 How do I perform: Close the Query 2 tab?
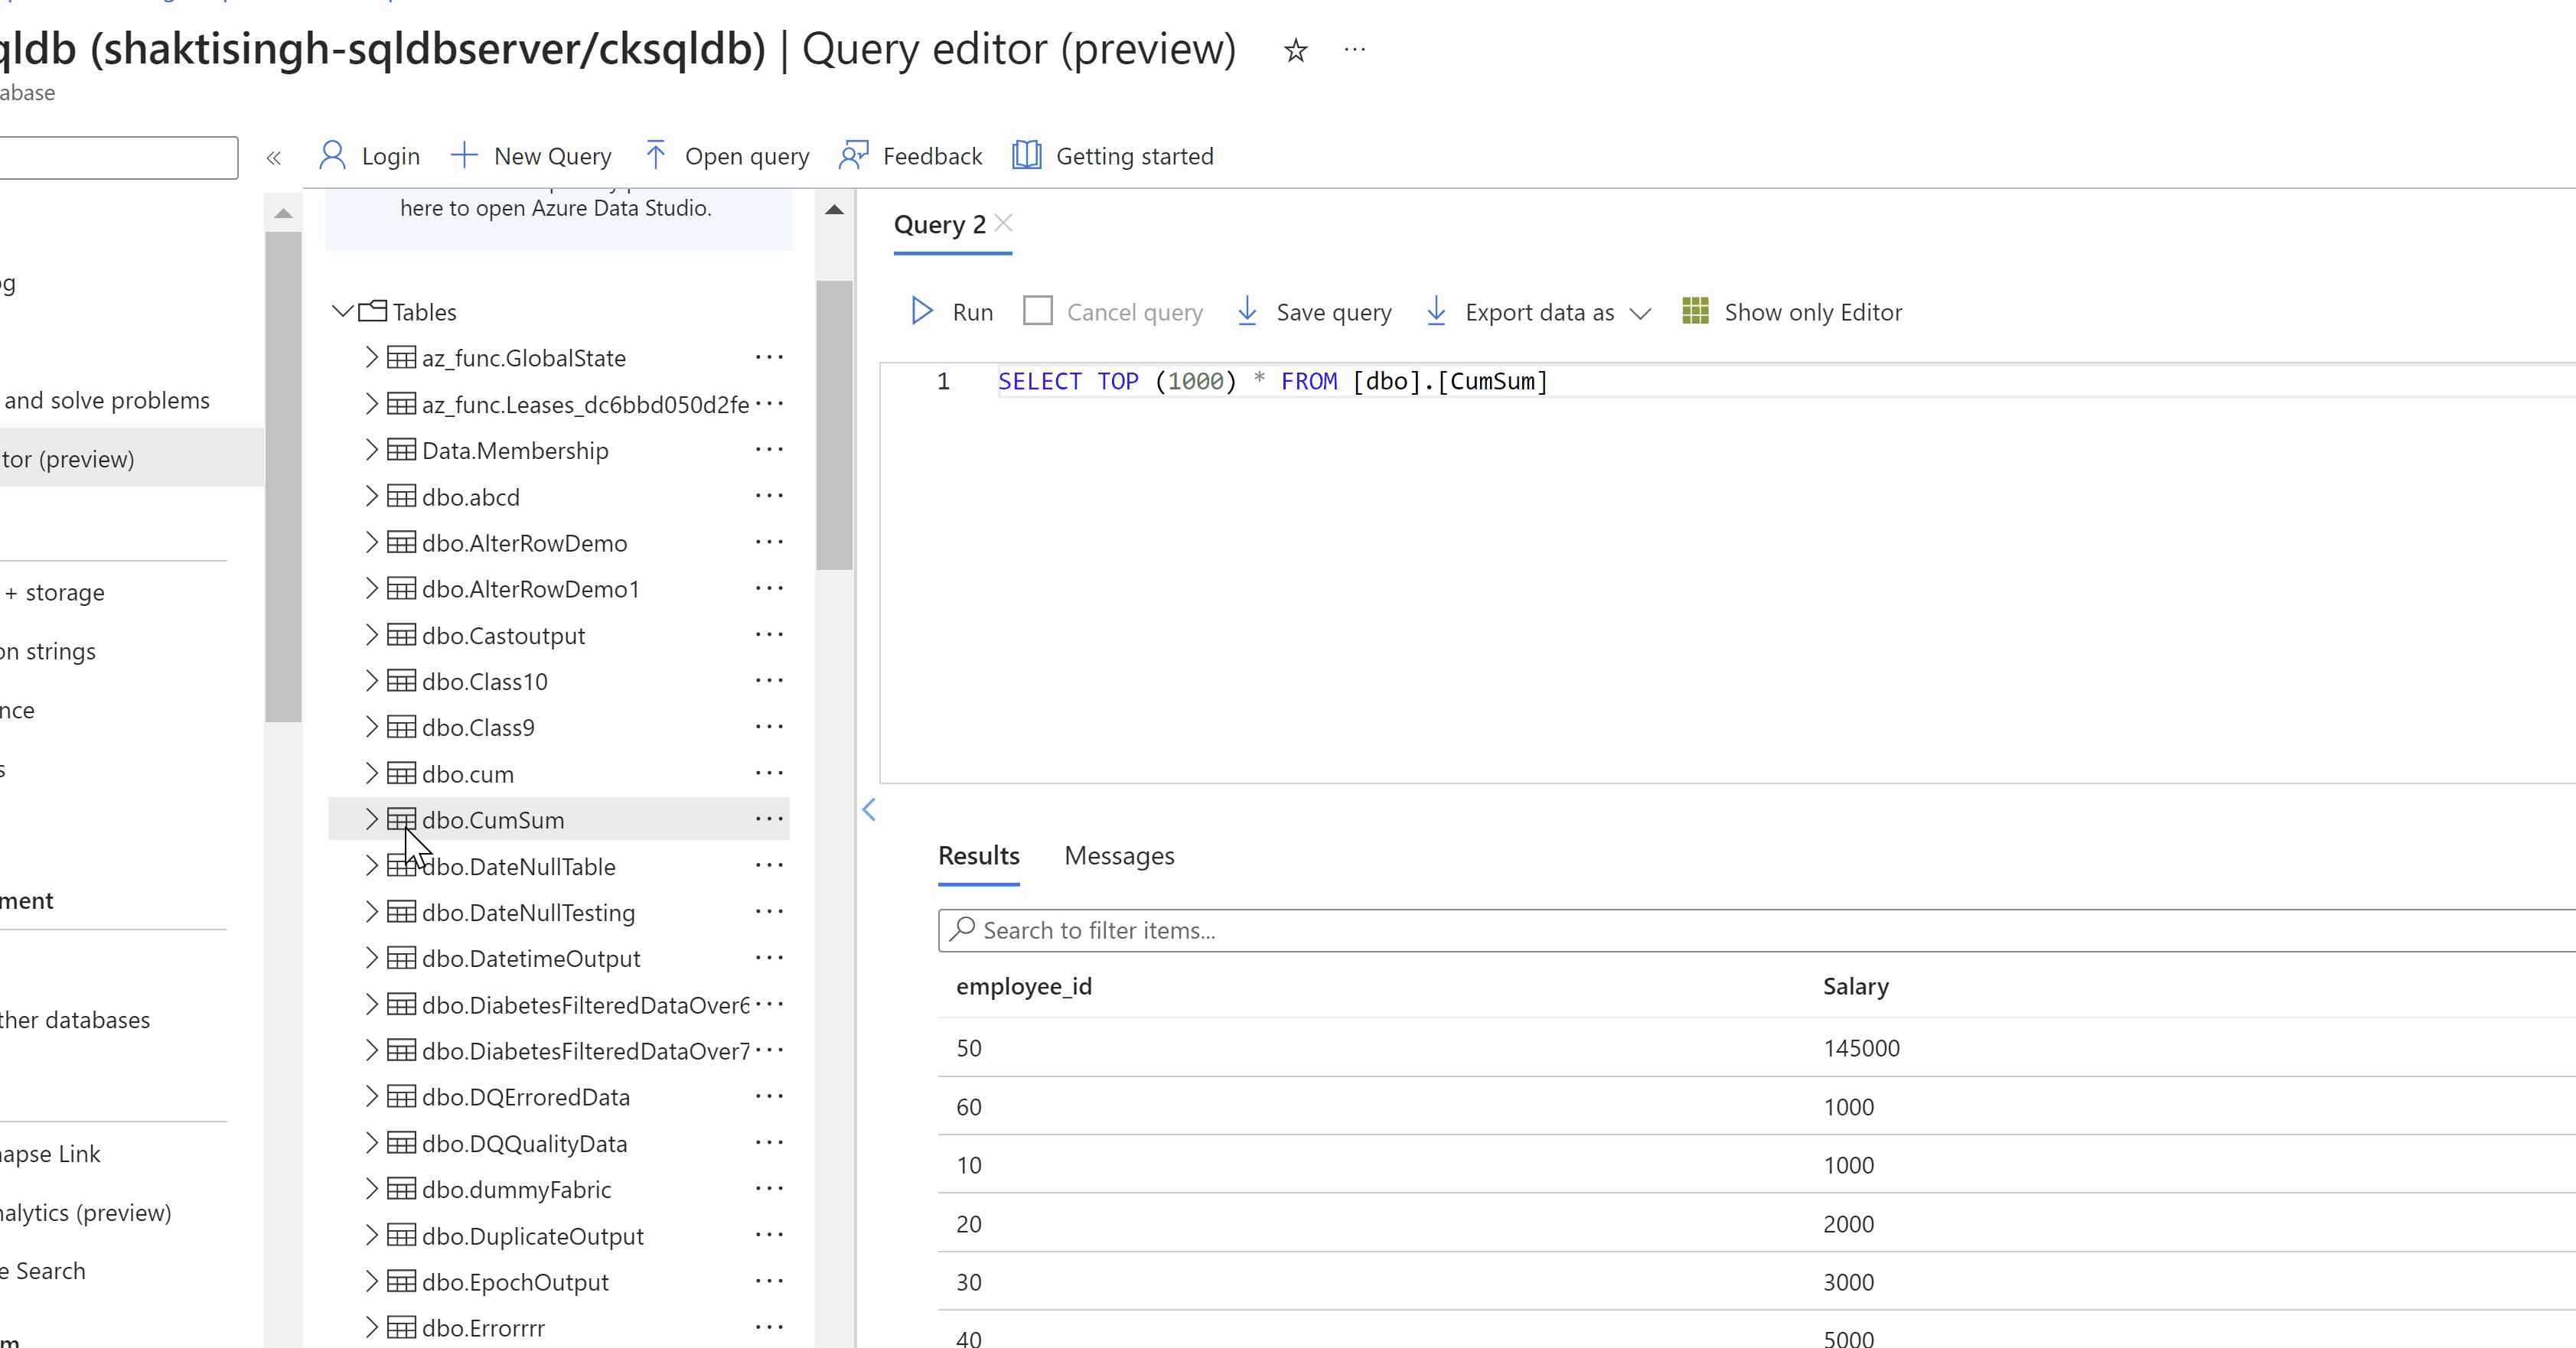tap(1004, 223)
